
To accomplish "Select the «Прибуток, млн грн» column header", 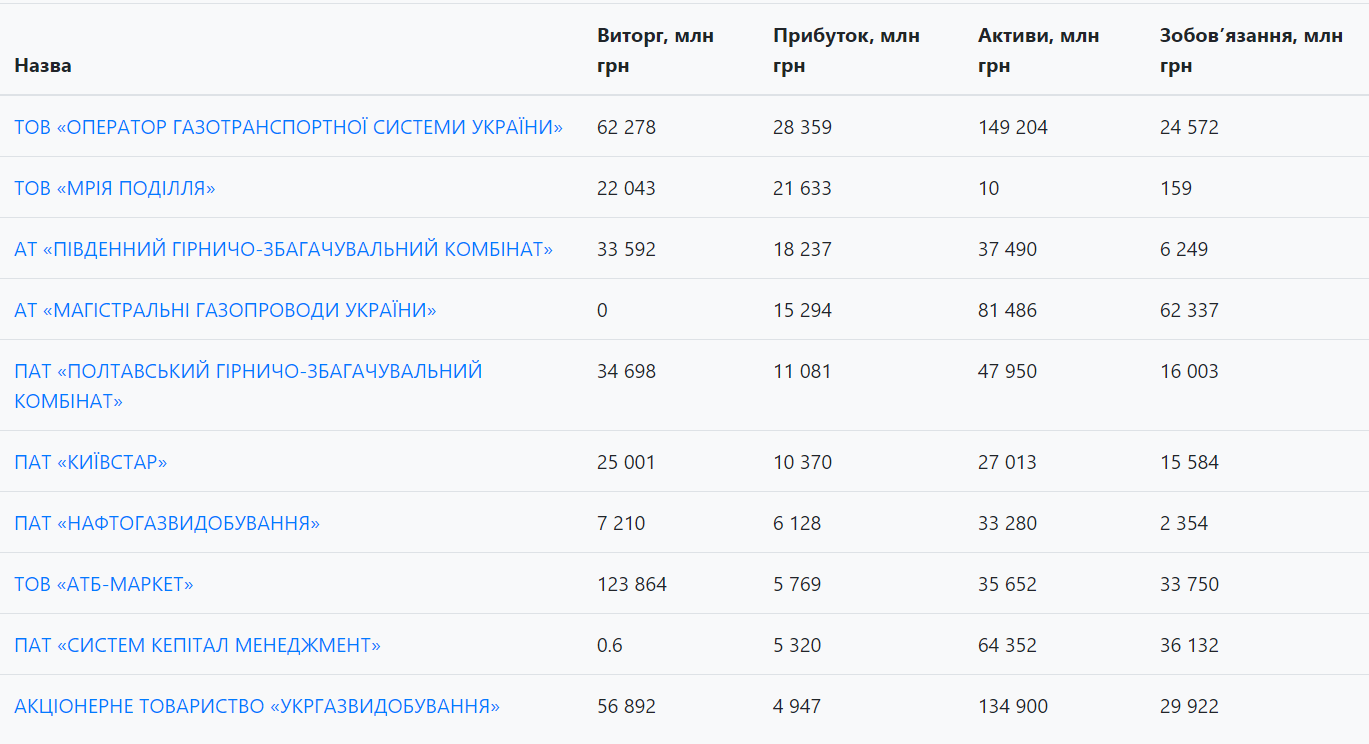I will 846,51.
